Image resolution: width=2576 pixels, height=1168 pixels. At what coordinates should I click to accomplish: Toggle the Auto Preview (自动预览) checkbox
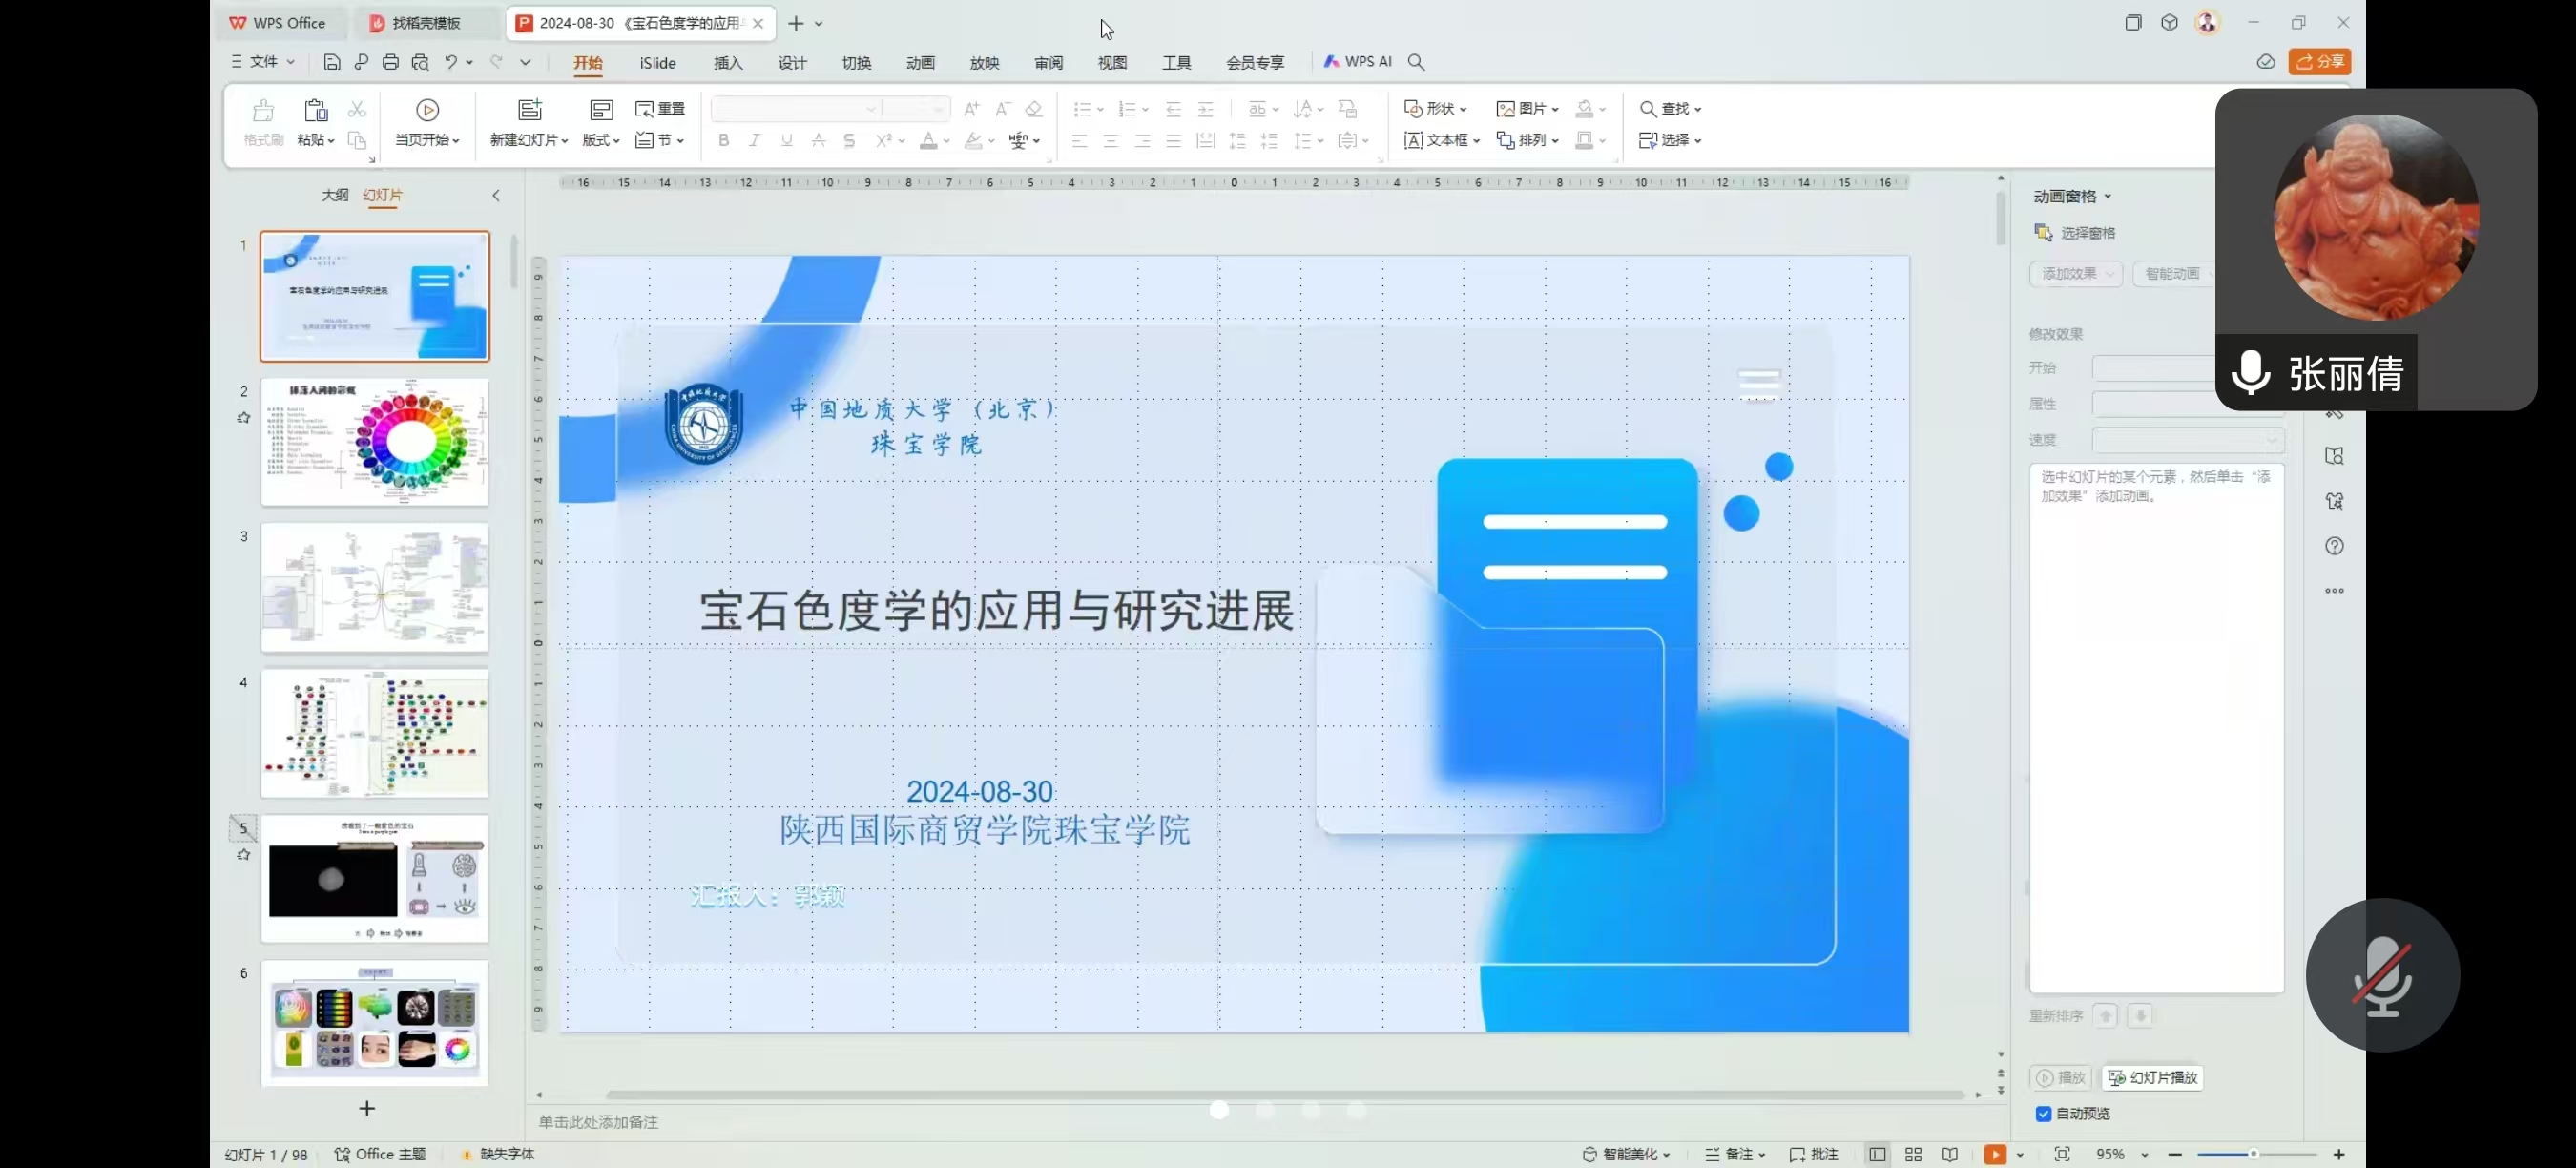tap(2043, 1113)
